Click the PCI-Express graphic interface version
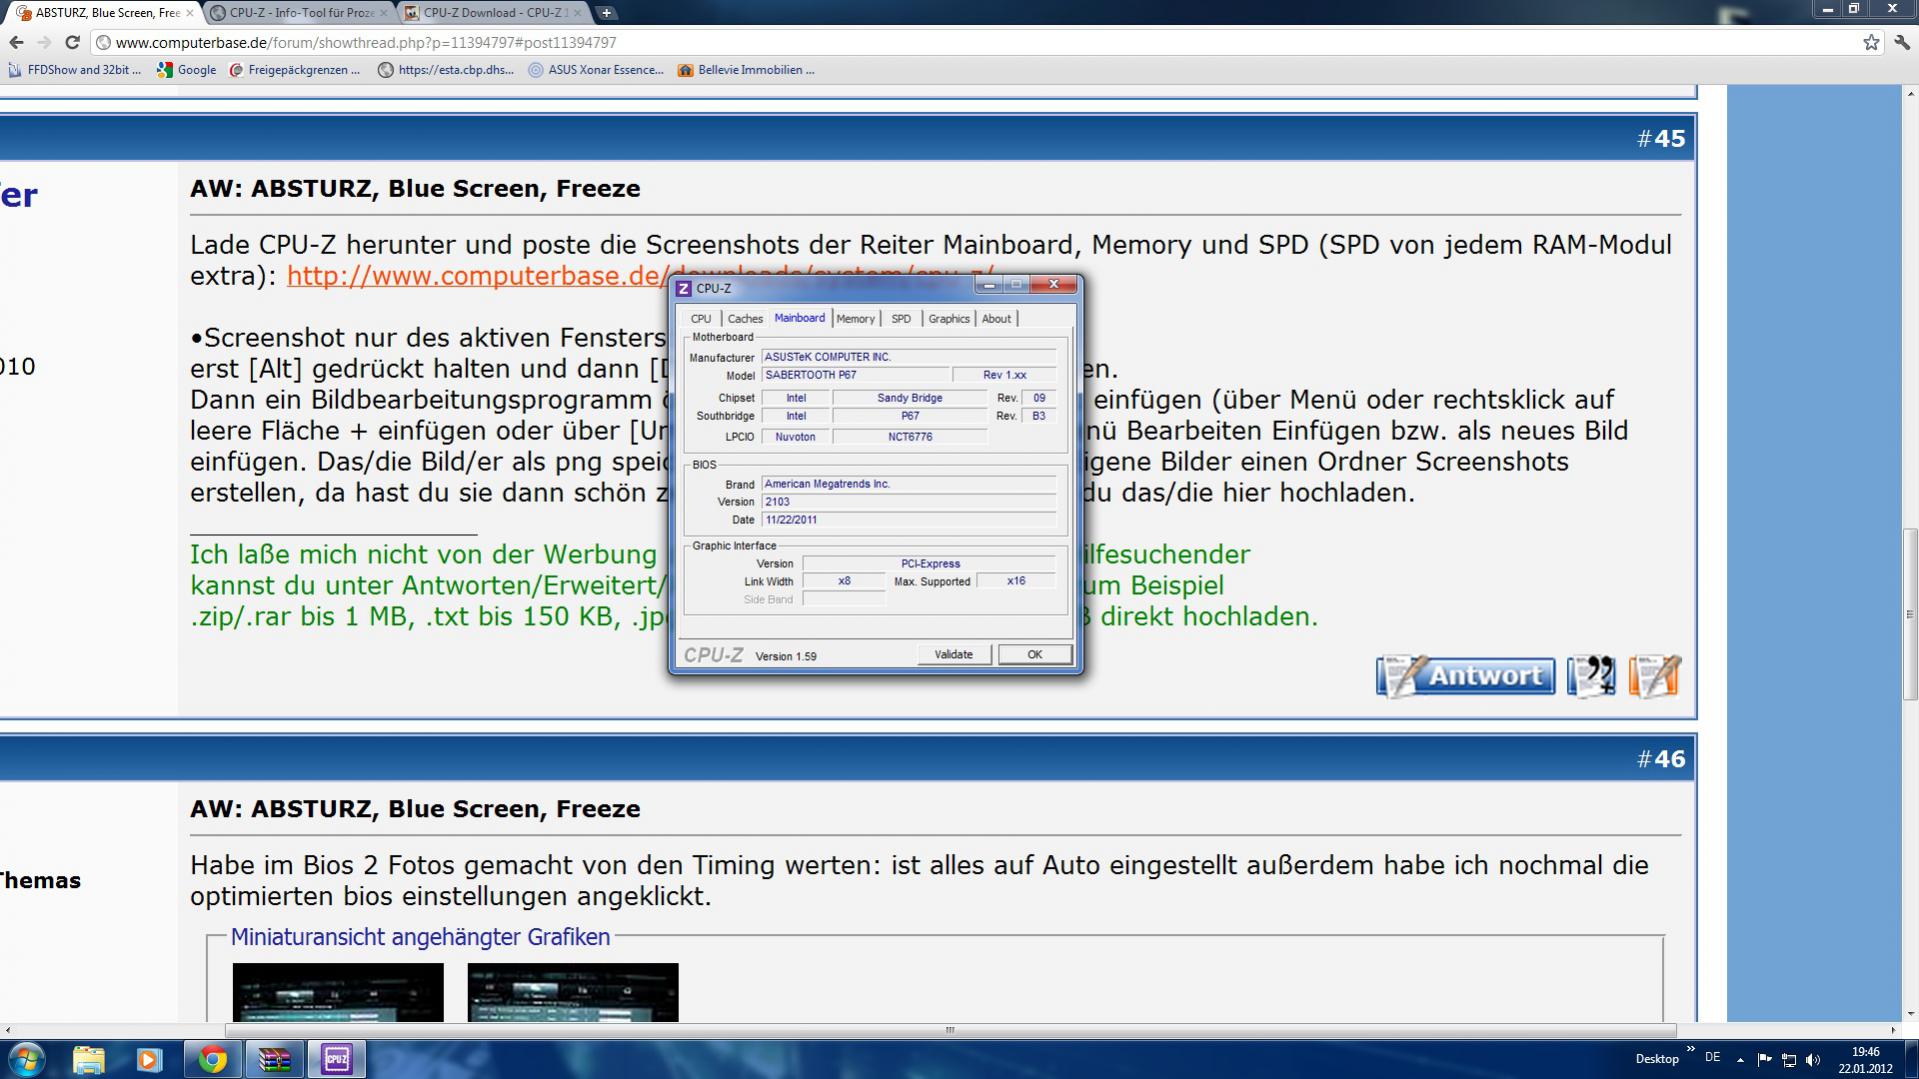 coord(930,564)
